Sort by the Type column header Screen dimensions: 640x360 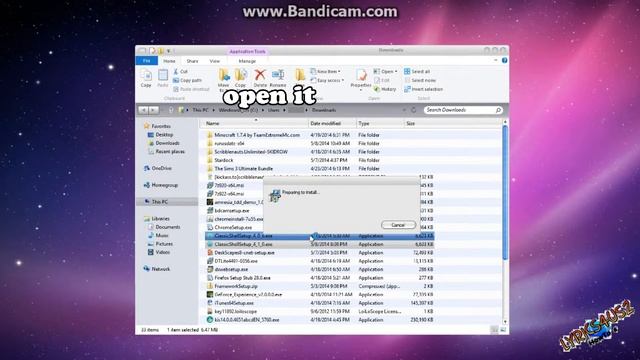coord(380,123)
